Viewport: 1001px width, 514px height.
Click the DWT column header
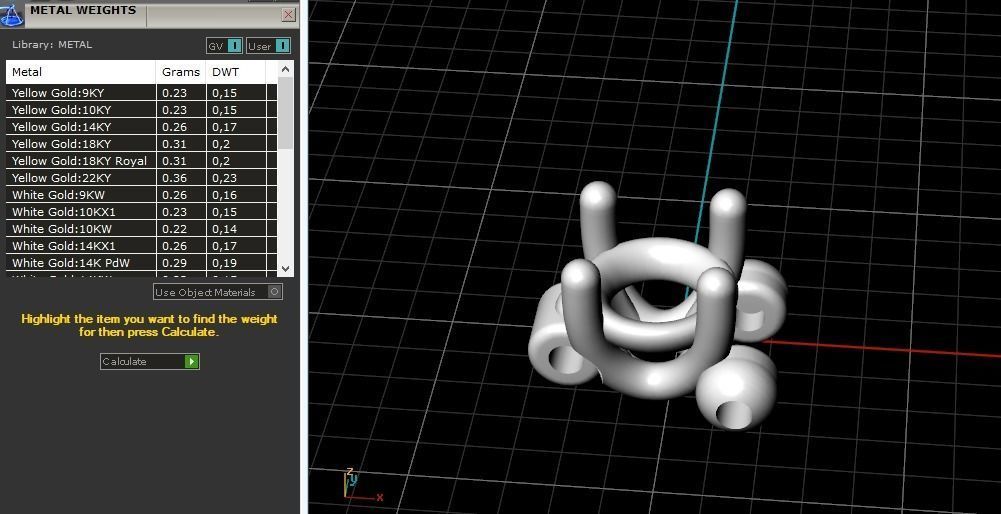tap(236, 72)
